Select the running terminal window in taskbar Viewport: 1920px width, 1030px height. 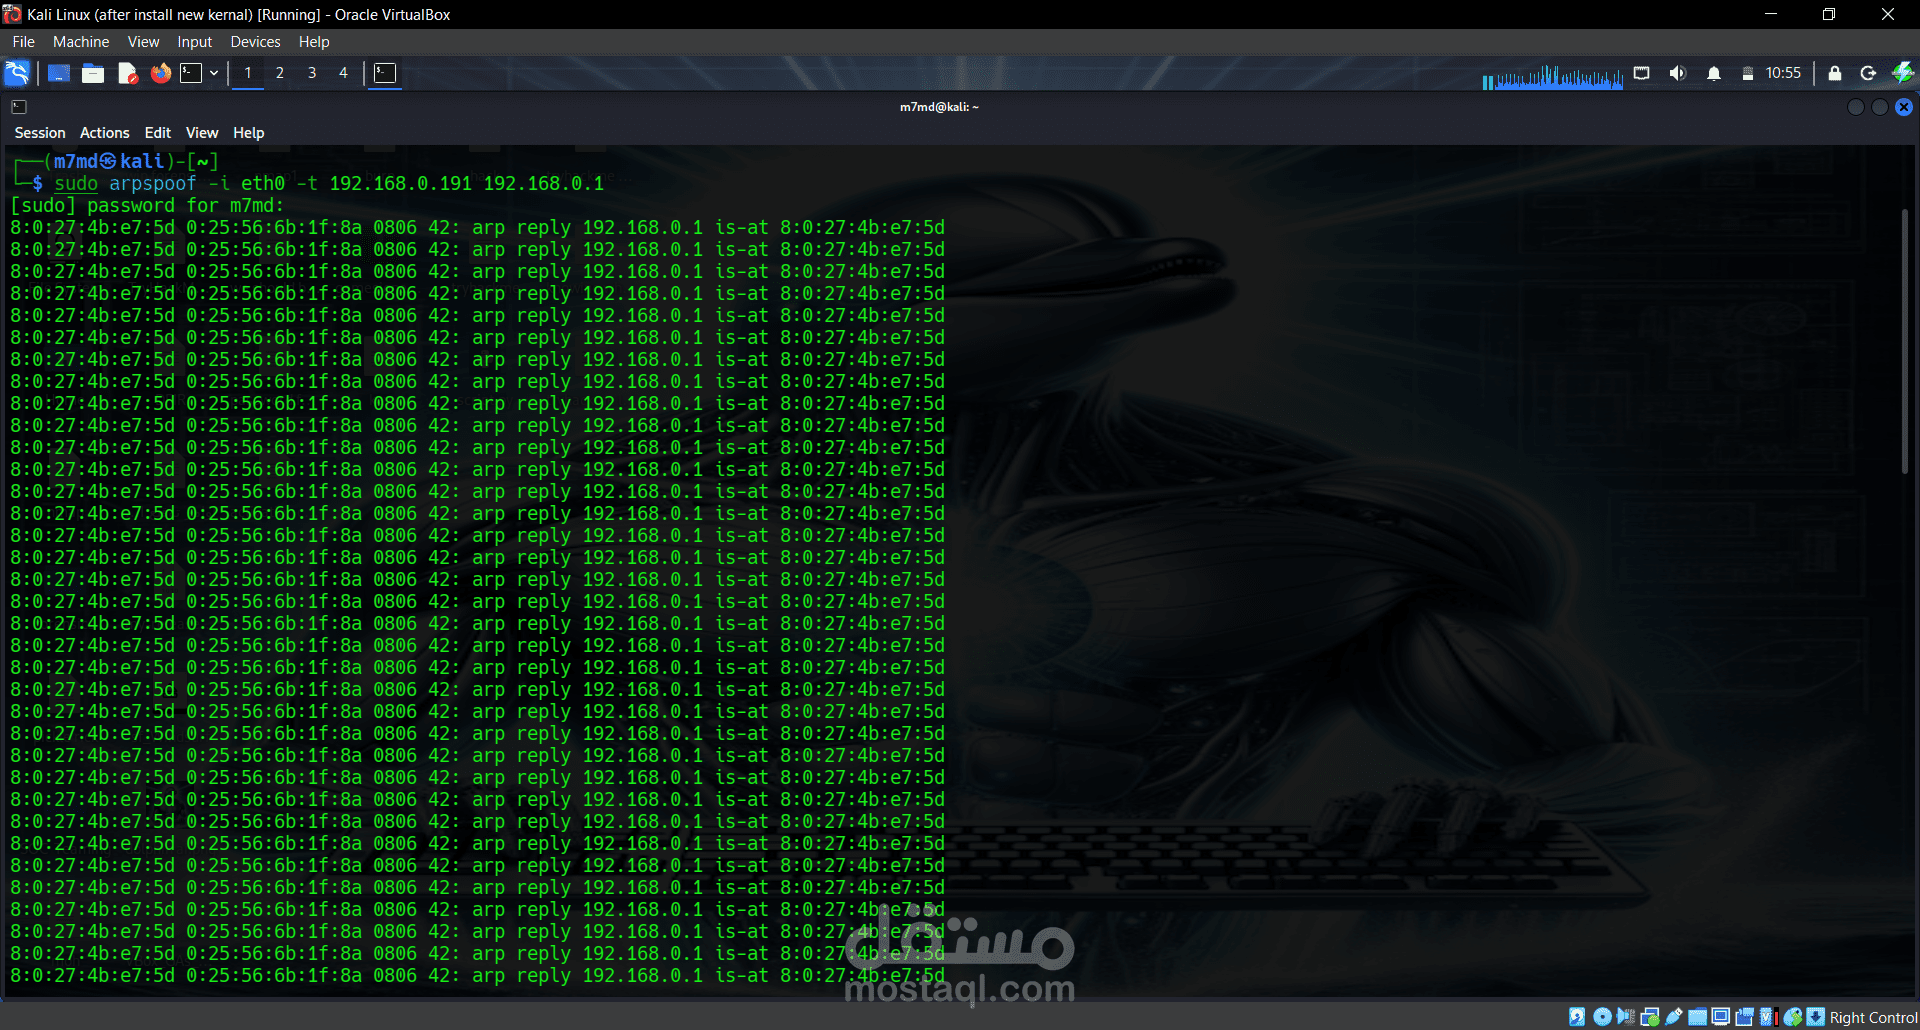(x=385, y=73)
